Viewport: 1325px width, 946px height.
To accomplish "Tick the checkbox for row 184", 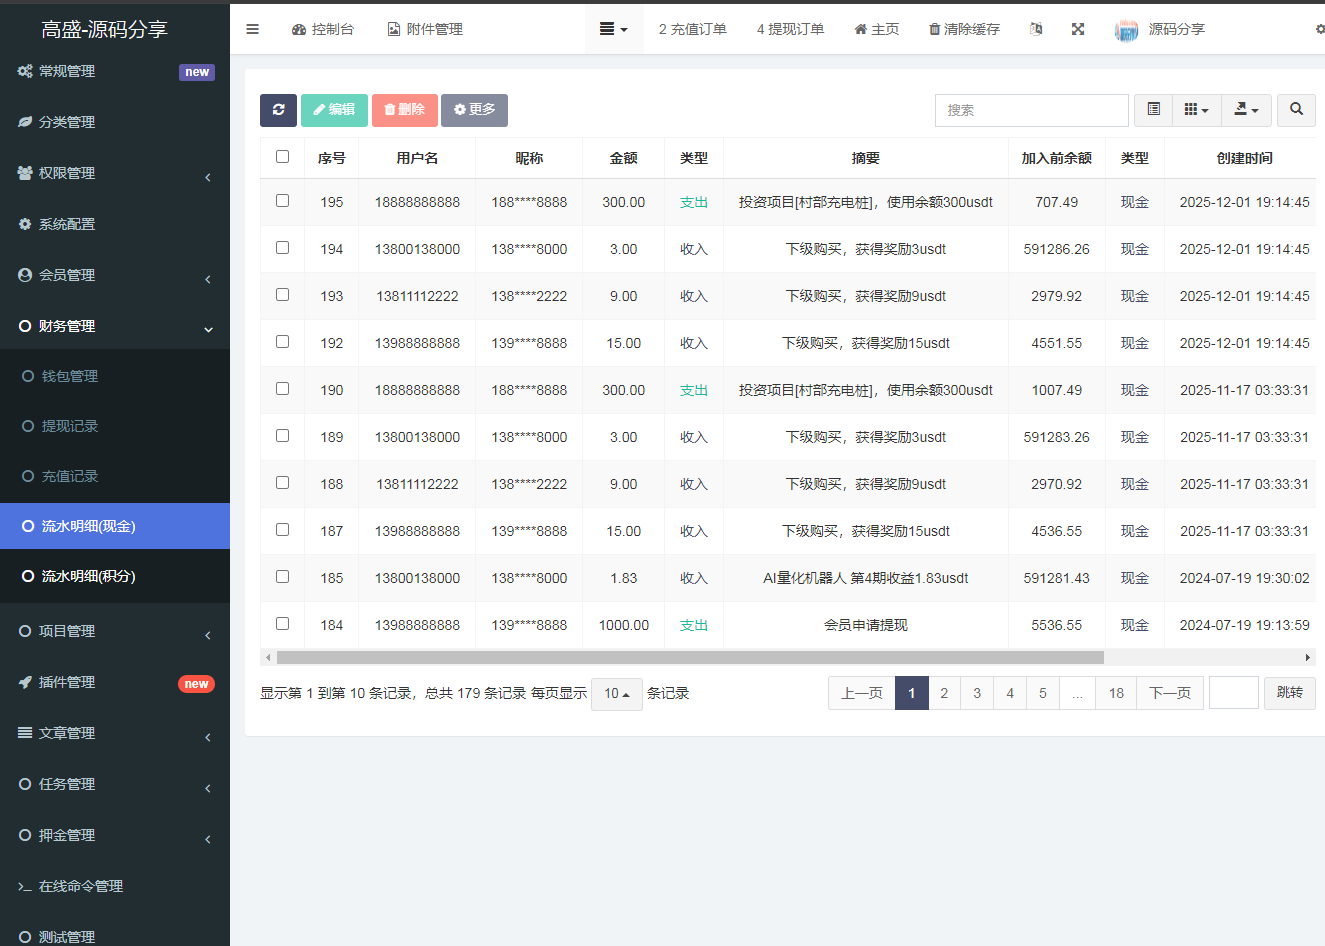I will pos(282,624).
